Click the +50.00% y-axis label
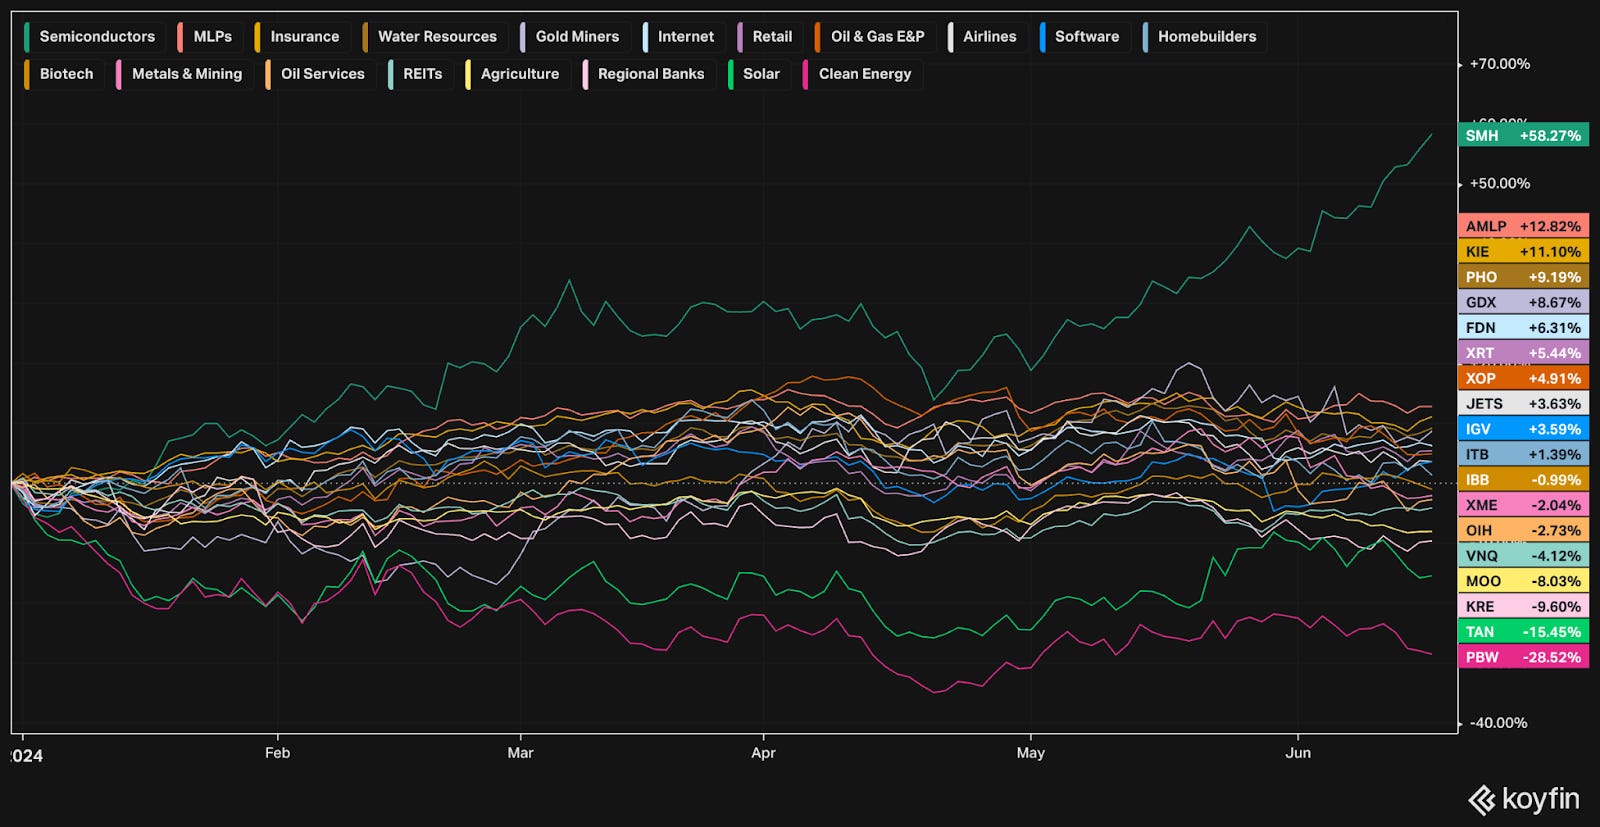Screen dimensions: 1600x827 1499,184
